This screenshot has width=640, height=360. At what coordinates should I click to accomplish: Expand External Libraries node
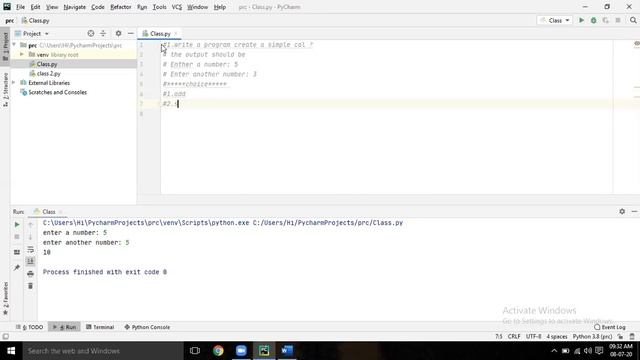[x=14, y=83]
